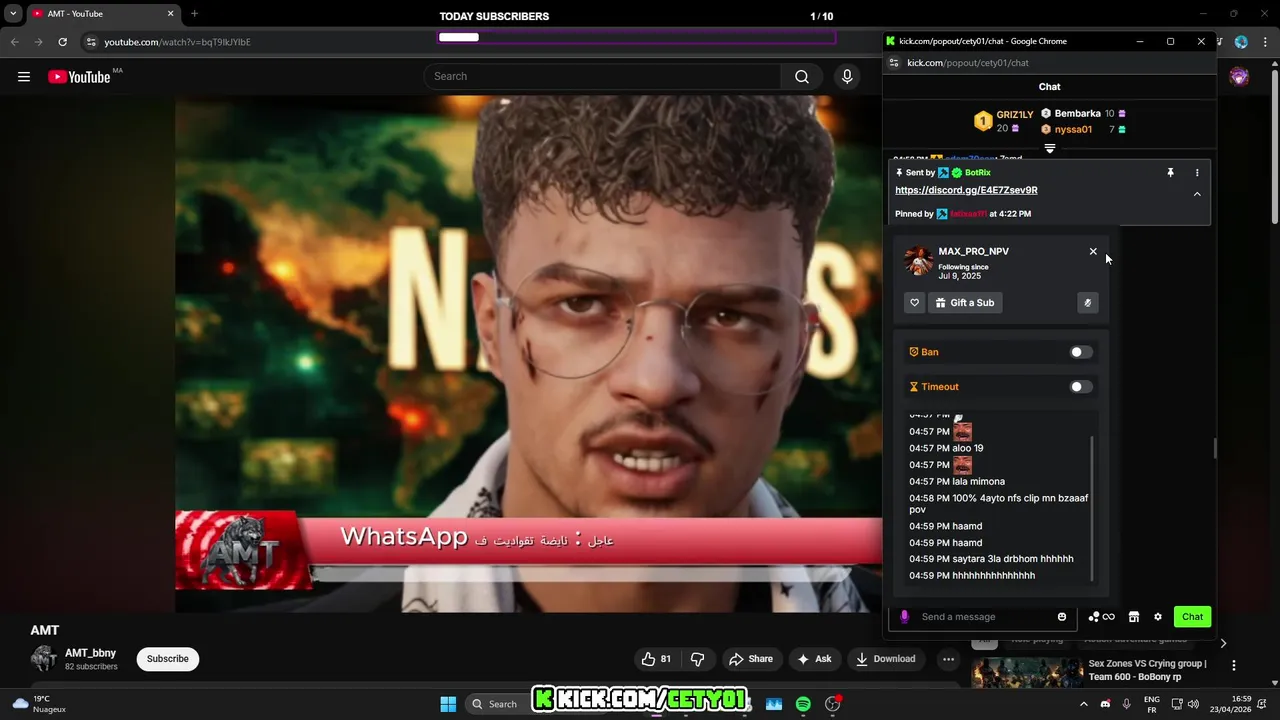Click the Ask button
The width and height of the screenshot is (1280, 720).
point(813,659)
